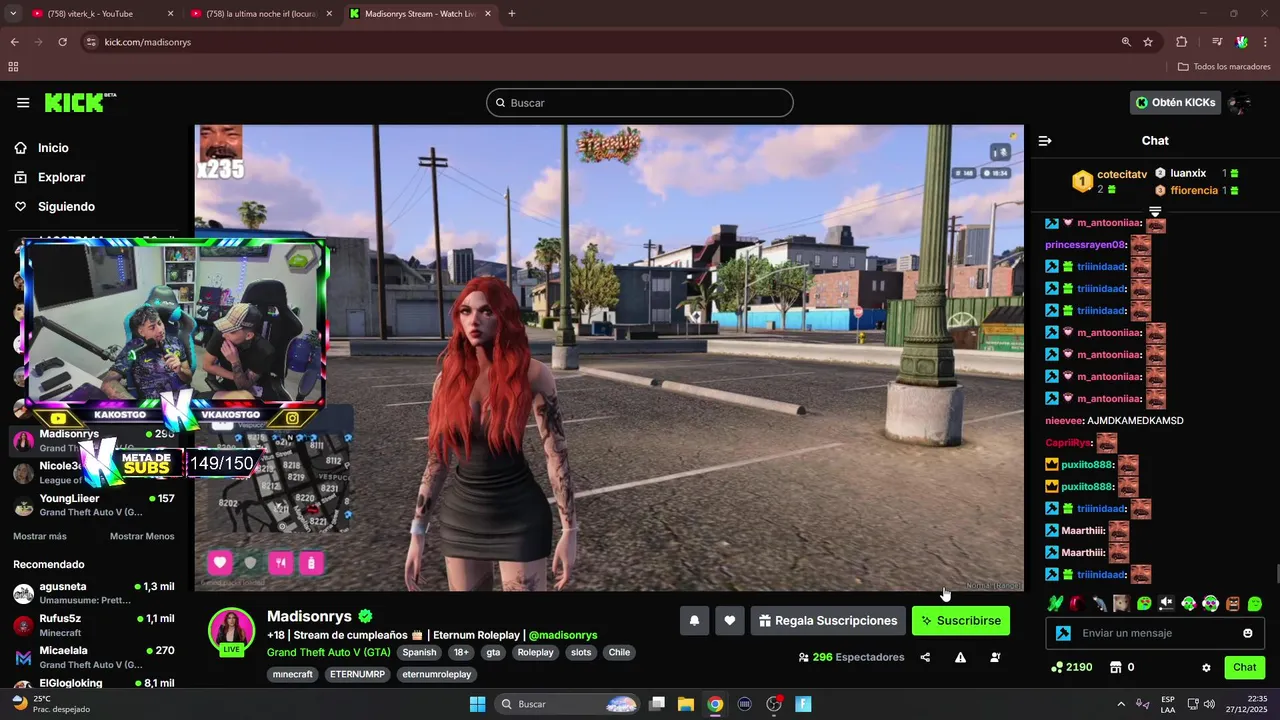Open Inicio in the sidebar

(53, 148)
